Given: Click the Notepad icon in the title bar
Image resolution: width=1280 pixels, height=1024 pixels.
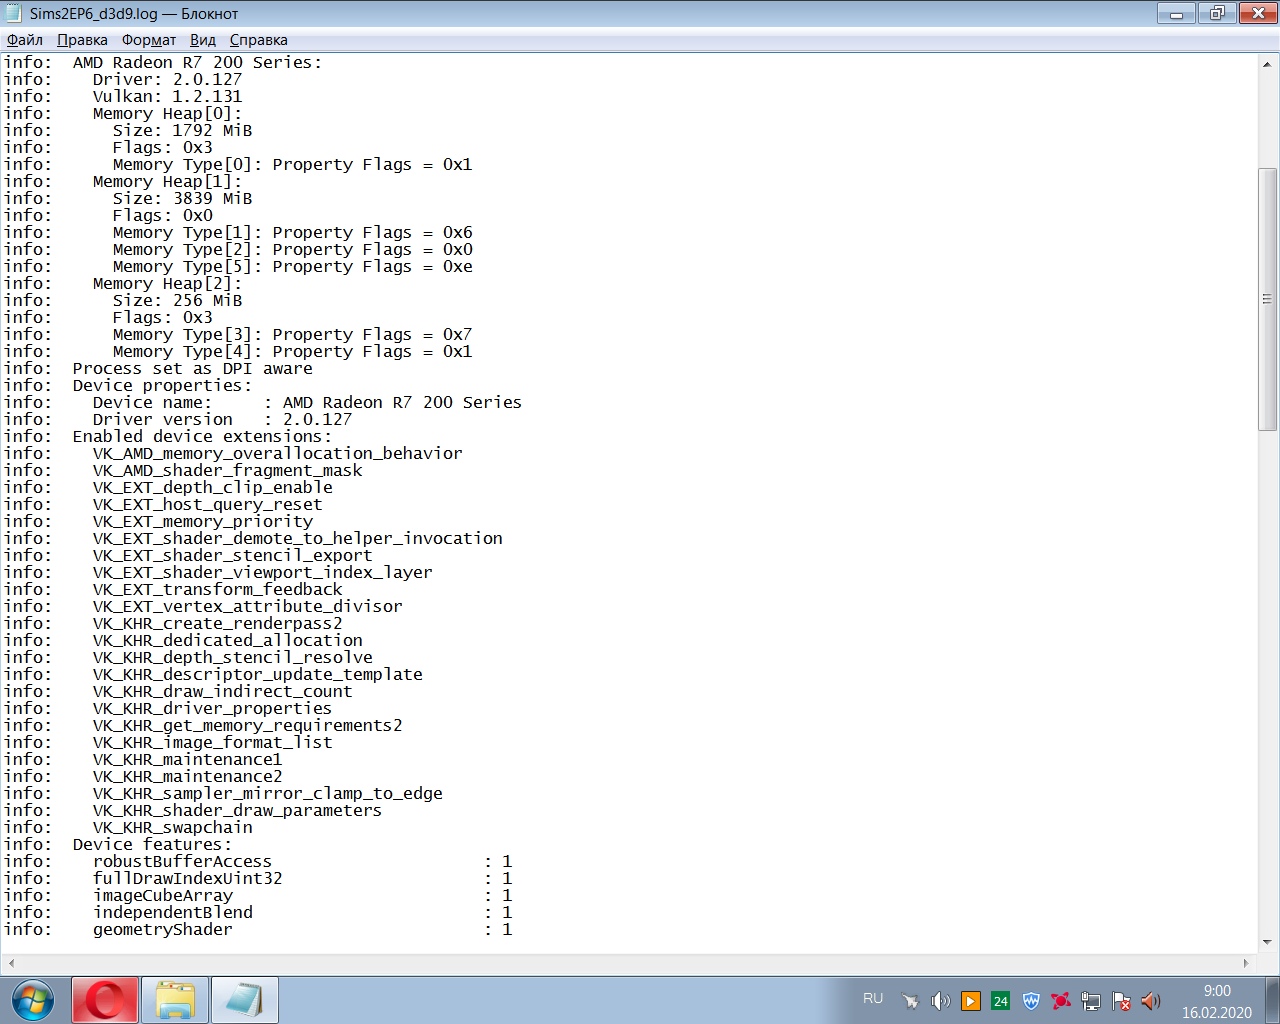Looking at the screenshot, I should pyautogui.click(x=14, y=14).
